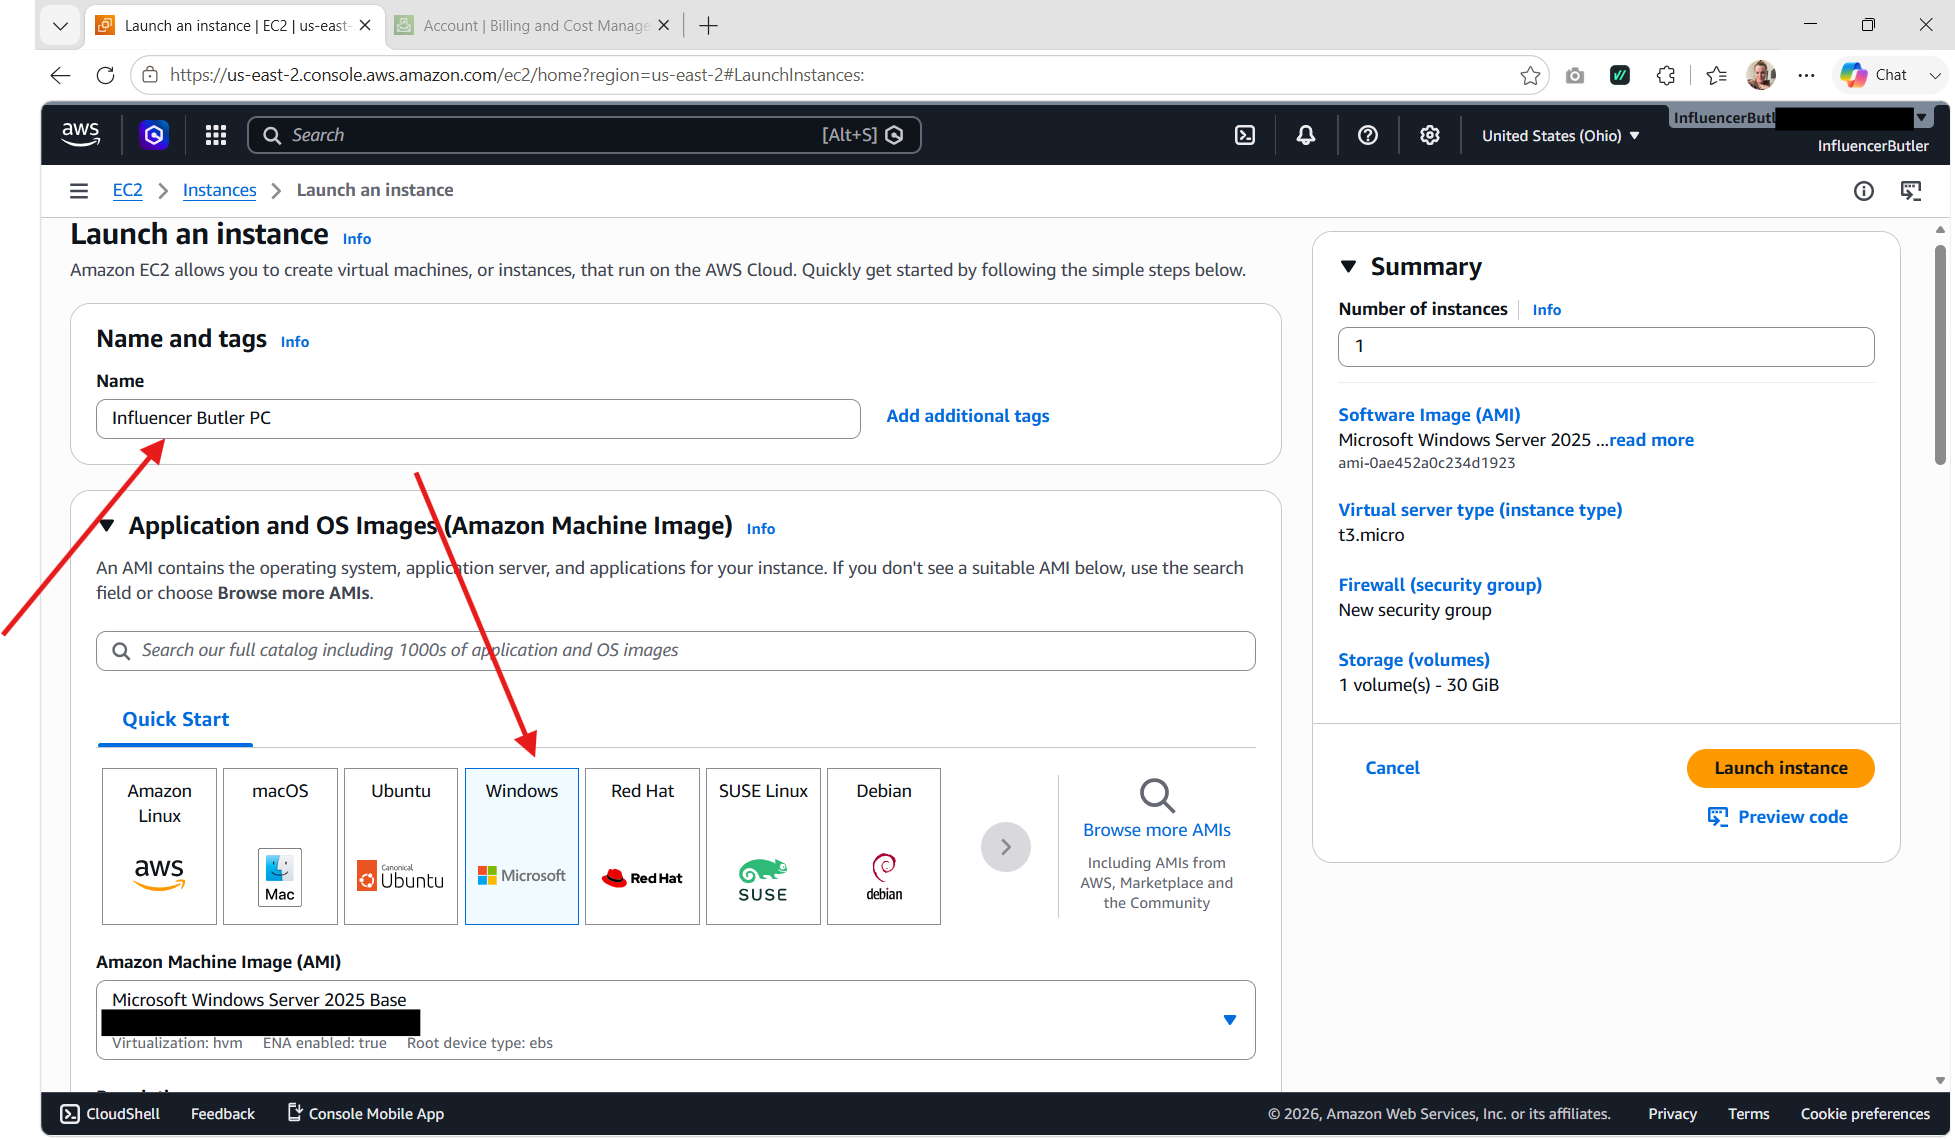Viewport: 1955px width, 1140px height.
Task: Open the browser tab list chevron
Action: coord(60,26)
